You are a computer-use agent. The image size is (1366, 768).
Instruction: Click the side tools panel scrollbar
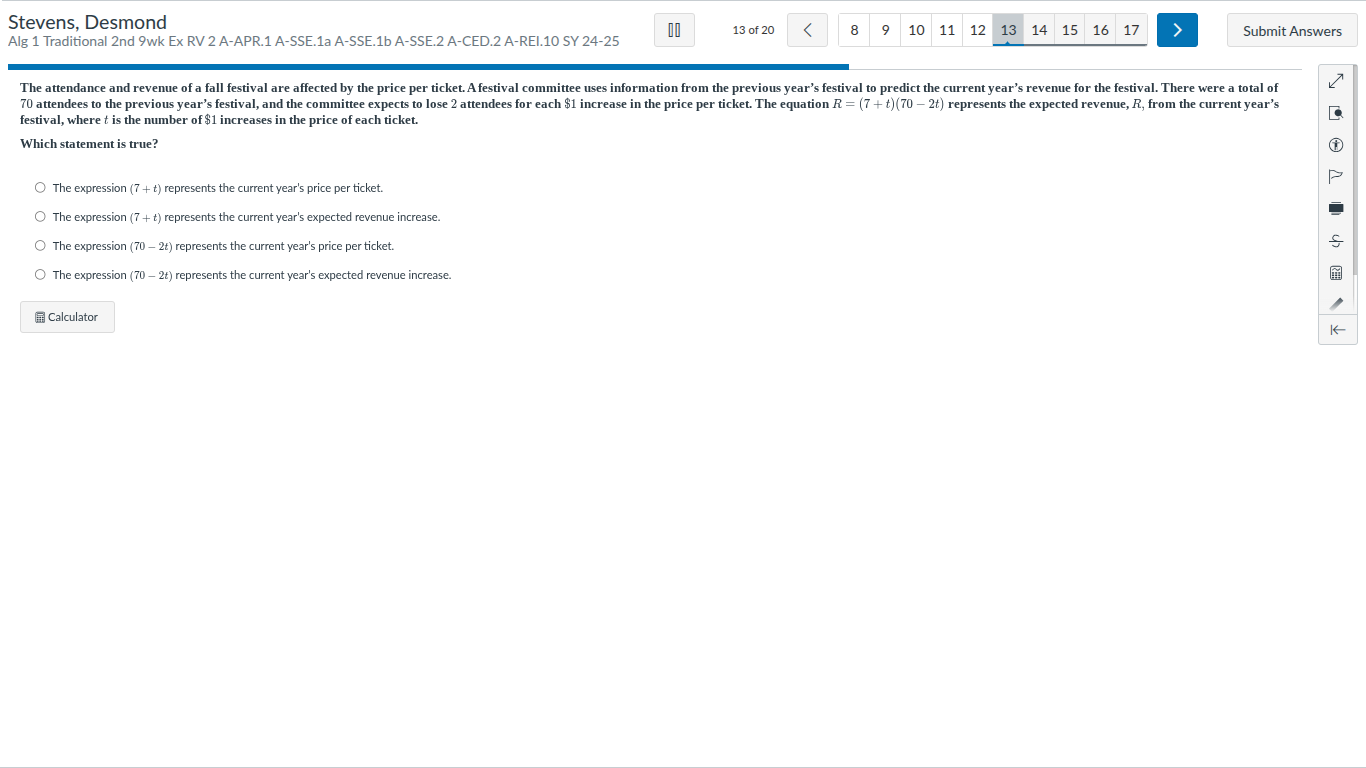point(1355,170)
